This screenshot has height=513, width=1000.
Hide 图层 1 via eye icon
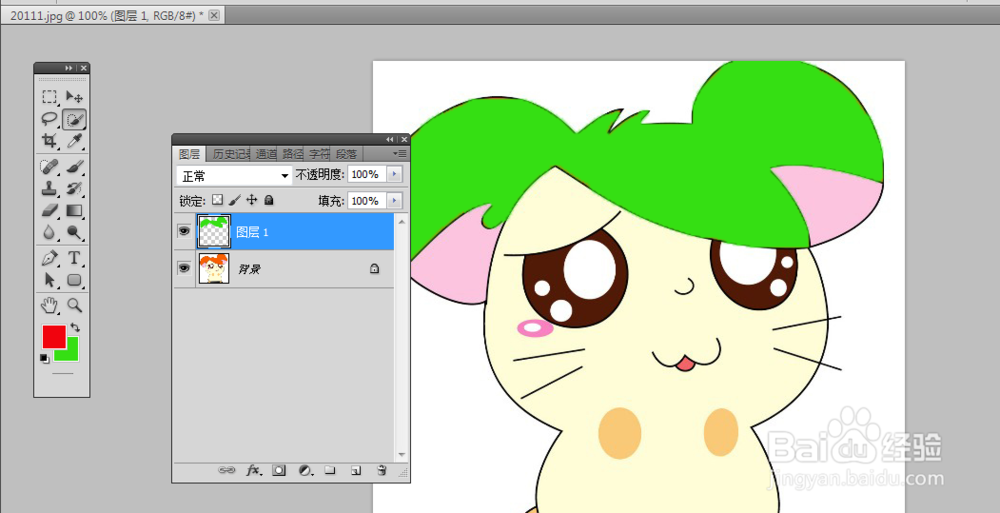184,232
